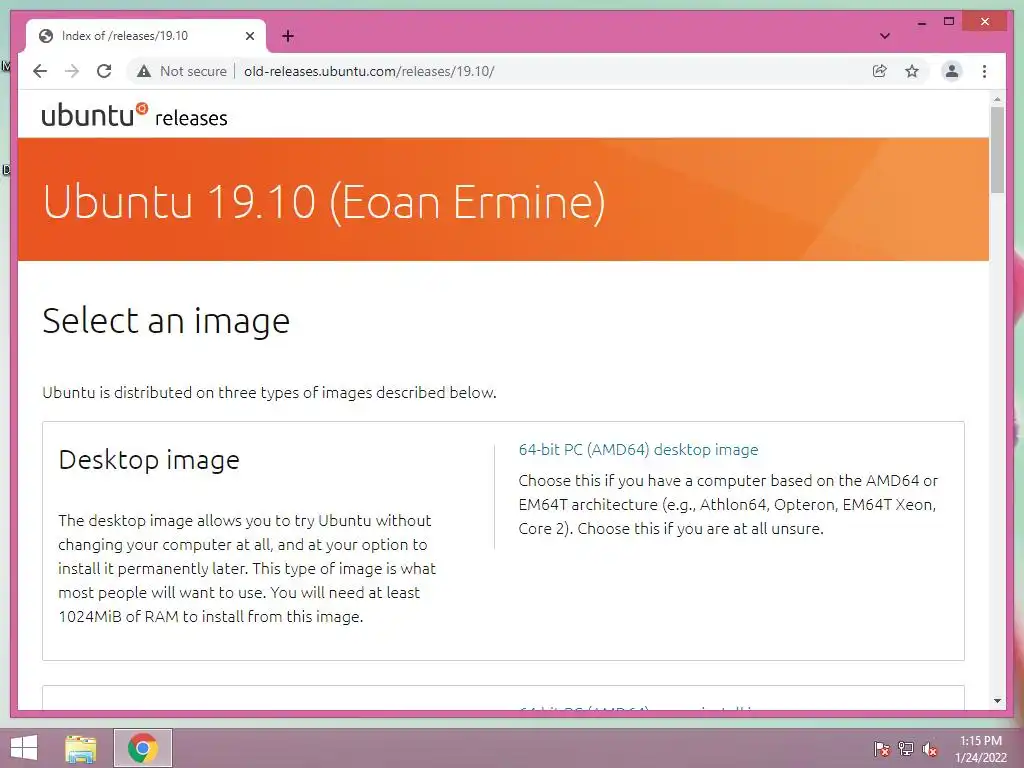Click the ubuntu releases logo
The image size is (1024, 768).
click(x=135, y=115)
